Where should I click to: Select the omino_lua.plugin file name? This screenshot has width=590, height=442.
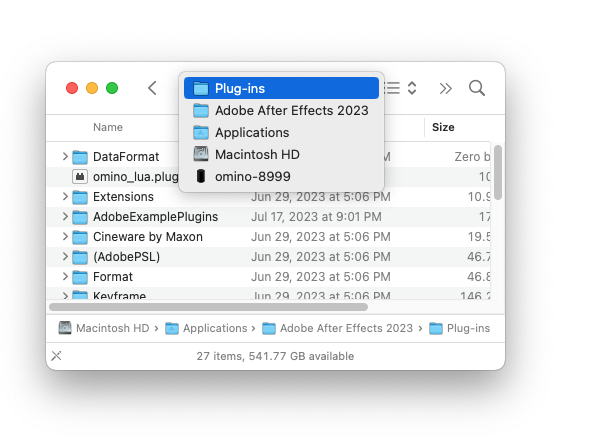pyautogui.click(x=136, y=176)
